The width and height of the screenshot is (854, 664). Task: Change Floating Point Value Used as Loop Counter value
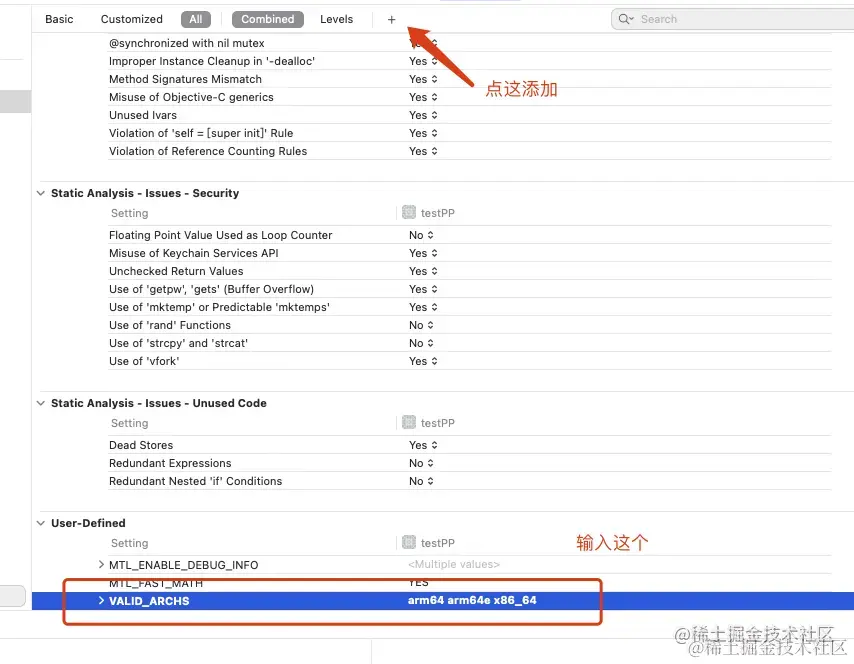pos(421,235)
